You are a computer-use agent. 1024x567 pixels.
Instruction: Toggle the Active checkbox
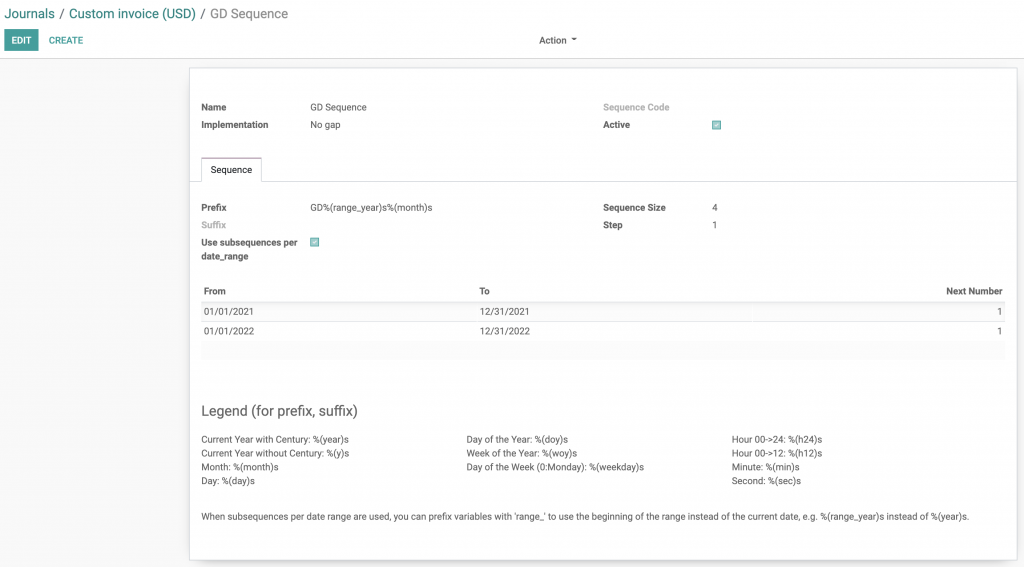716,125
